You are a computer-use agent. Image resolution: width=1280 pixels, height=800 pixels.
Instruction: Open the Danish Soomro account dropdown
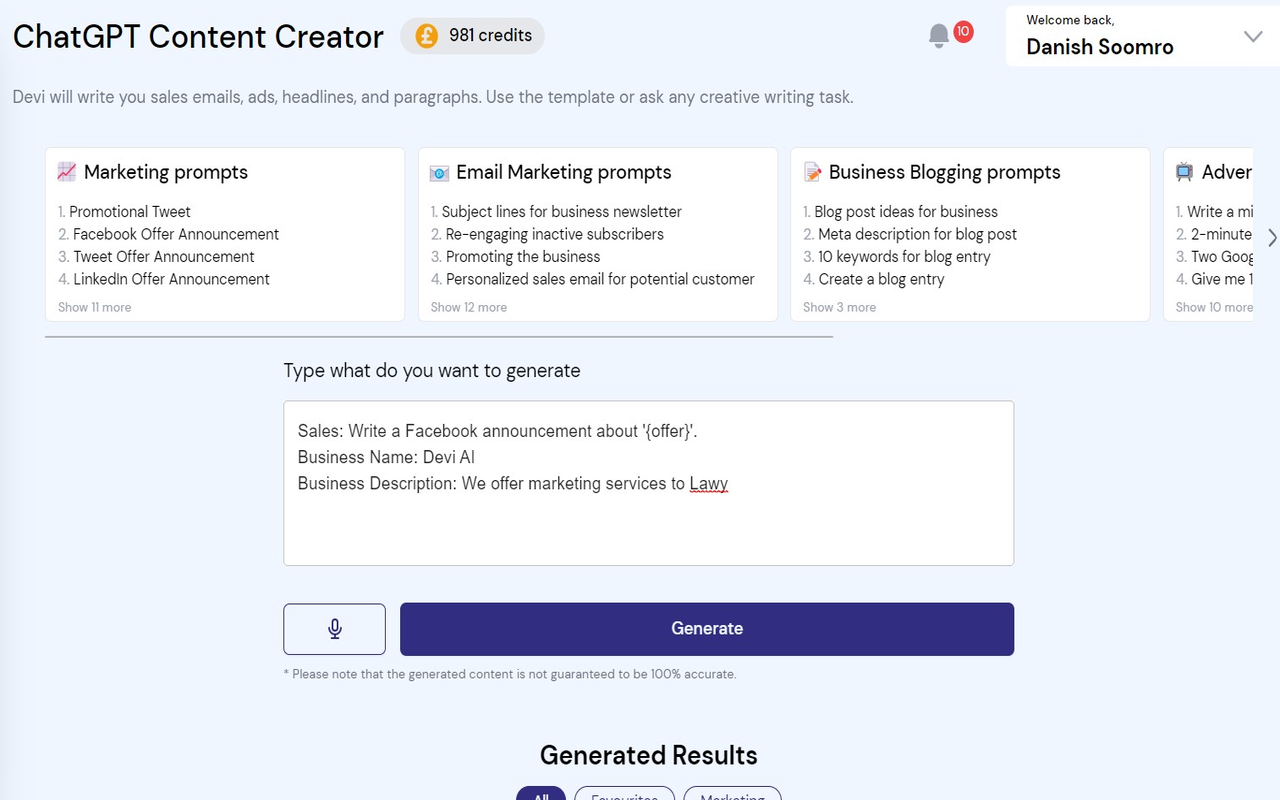pos(1252,37)
